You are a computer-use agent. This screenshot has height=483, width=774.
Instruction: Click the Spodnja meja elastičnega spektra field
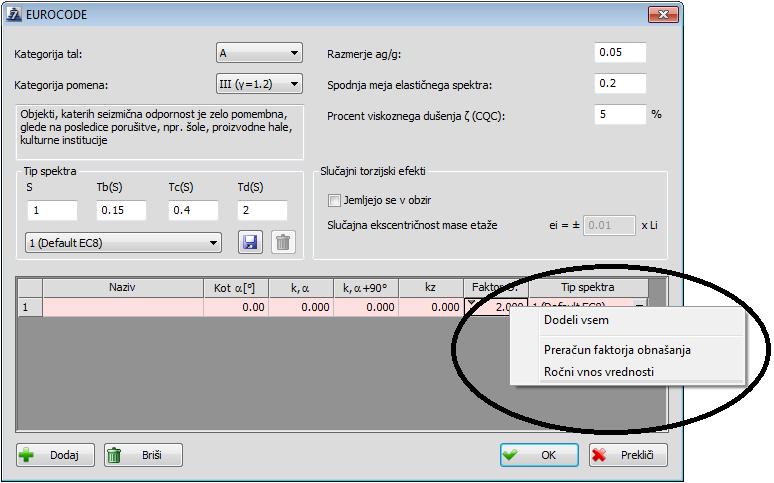pos(620,83)
